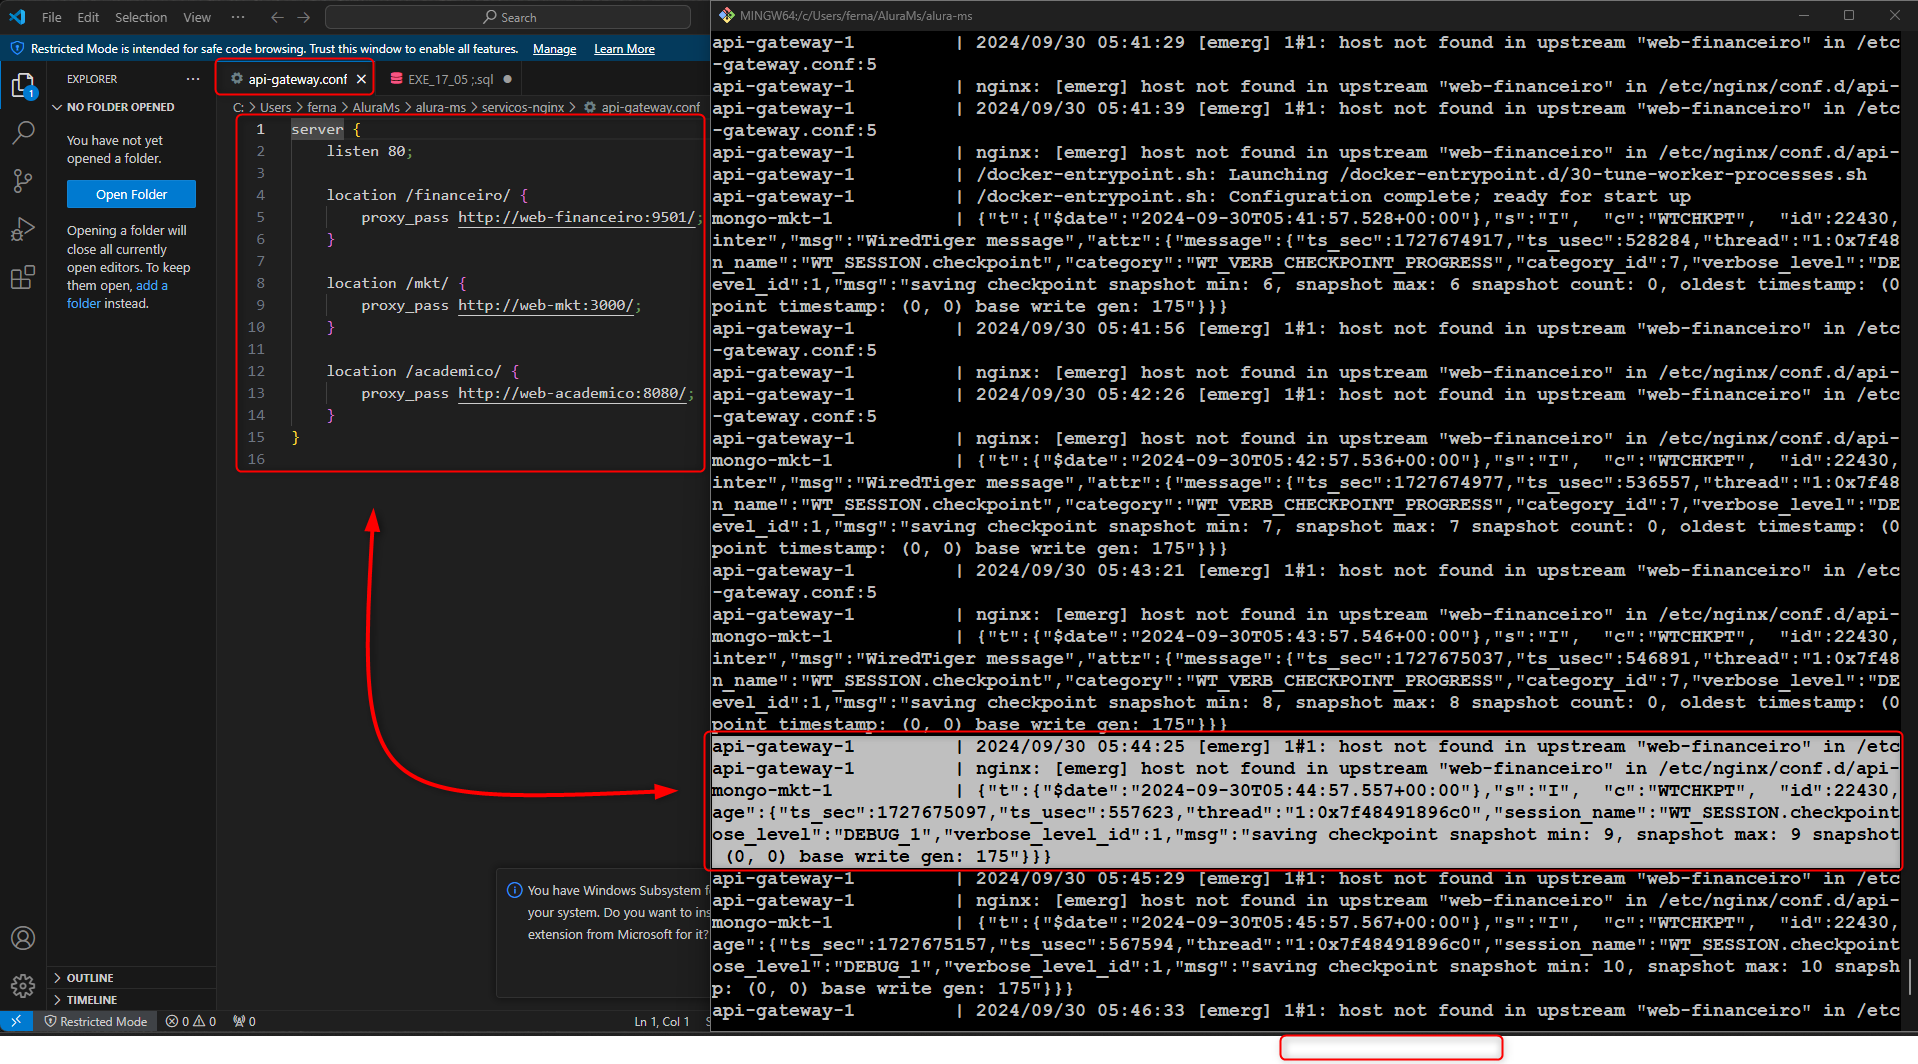Click the Manage link in restricted banner
Screen dimensions: 1918x1064
[x=554, y=49]
